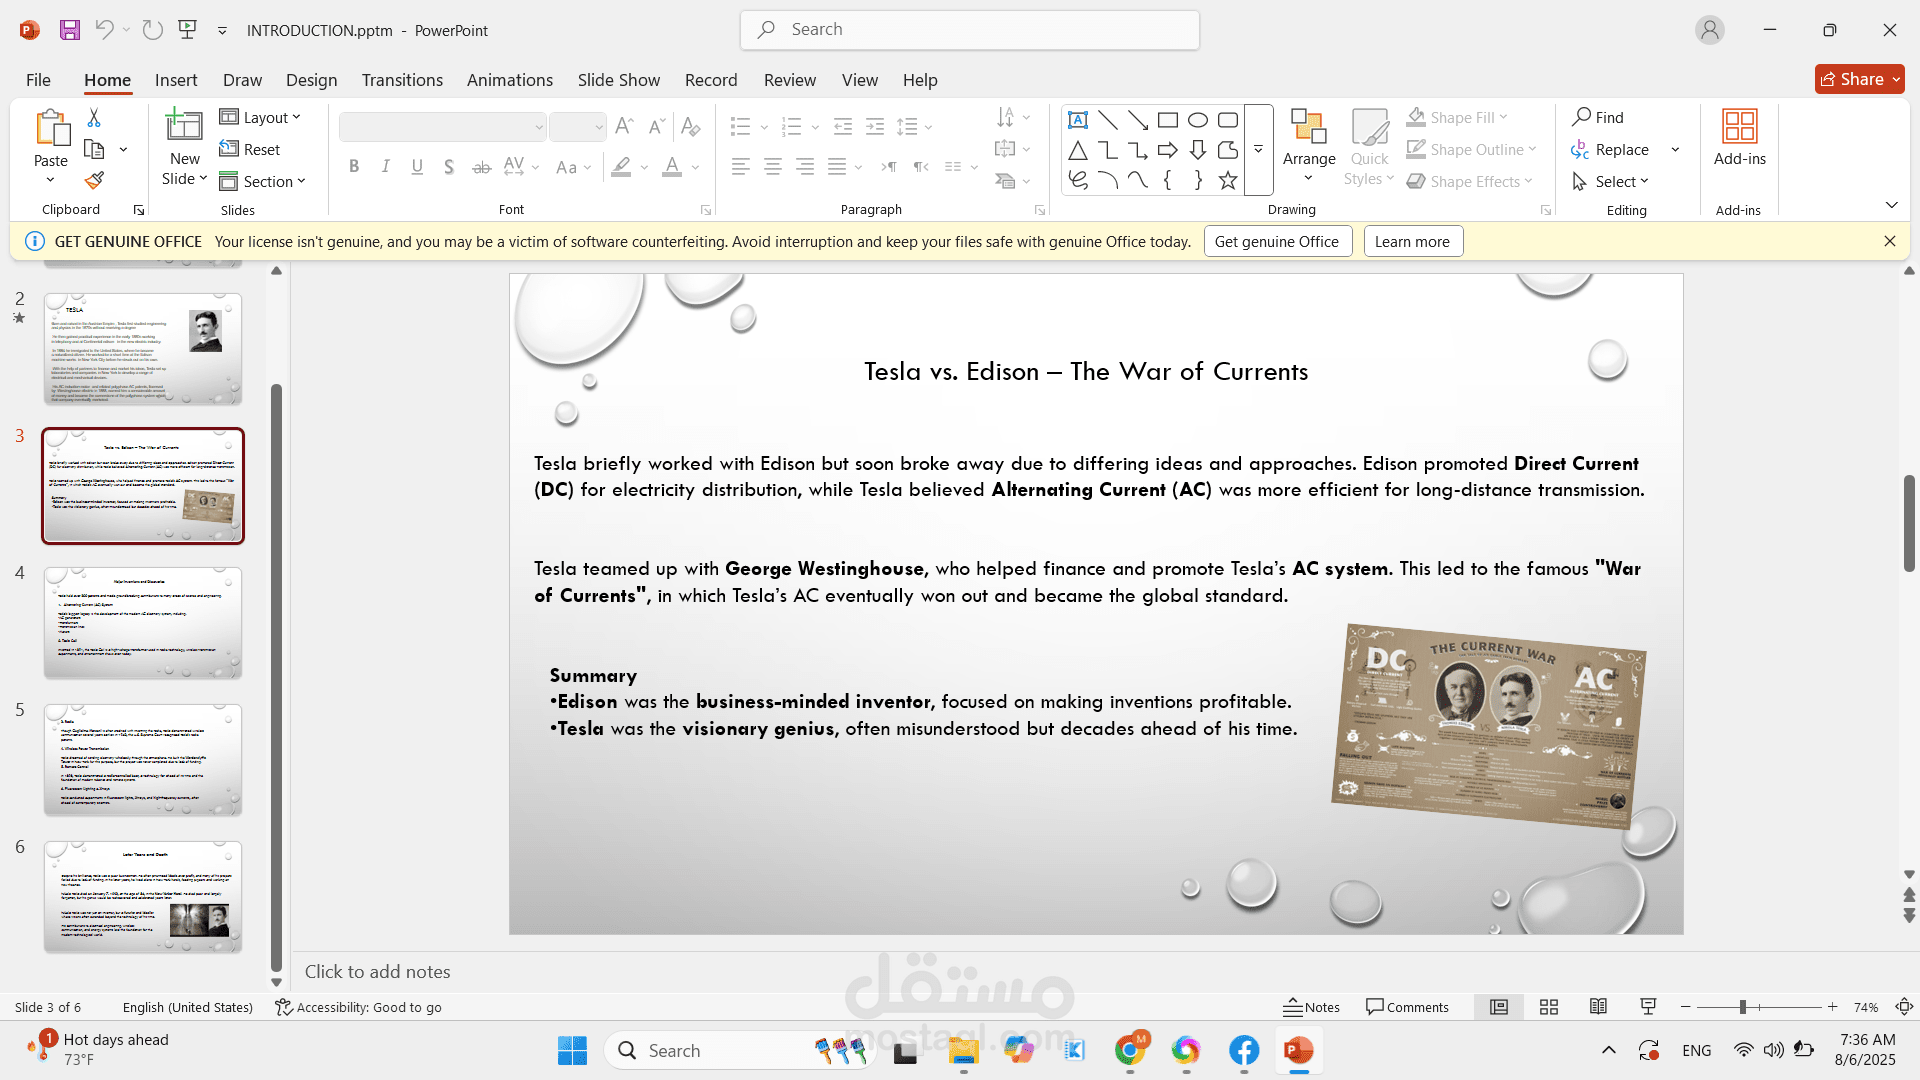The height and width of the screenshot is (1080, 1920).
Task: Fit slide to current window icon
Action: click(1904, 1007)
